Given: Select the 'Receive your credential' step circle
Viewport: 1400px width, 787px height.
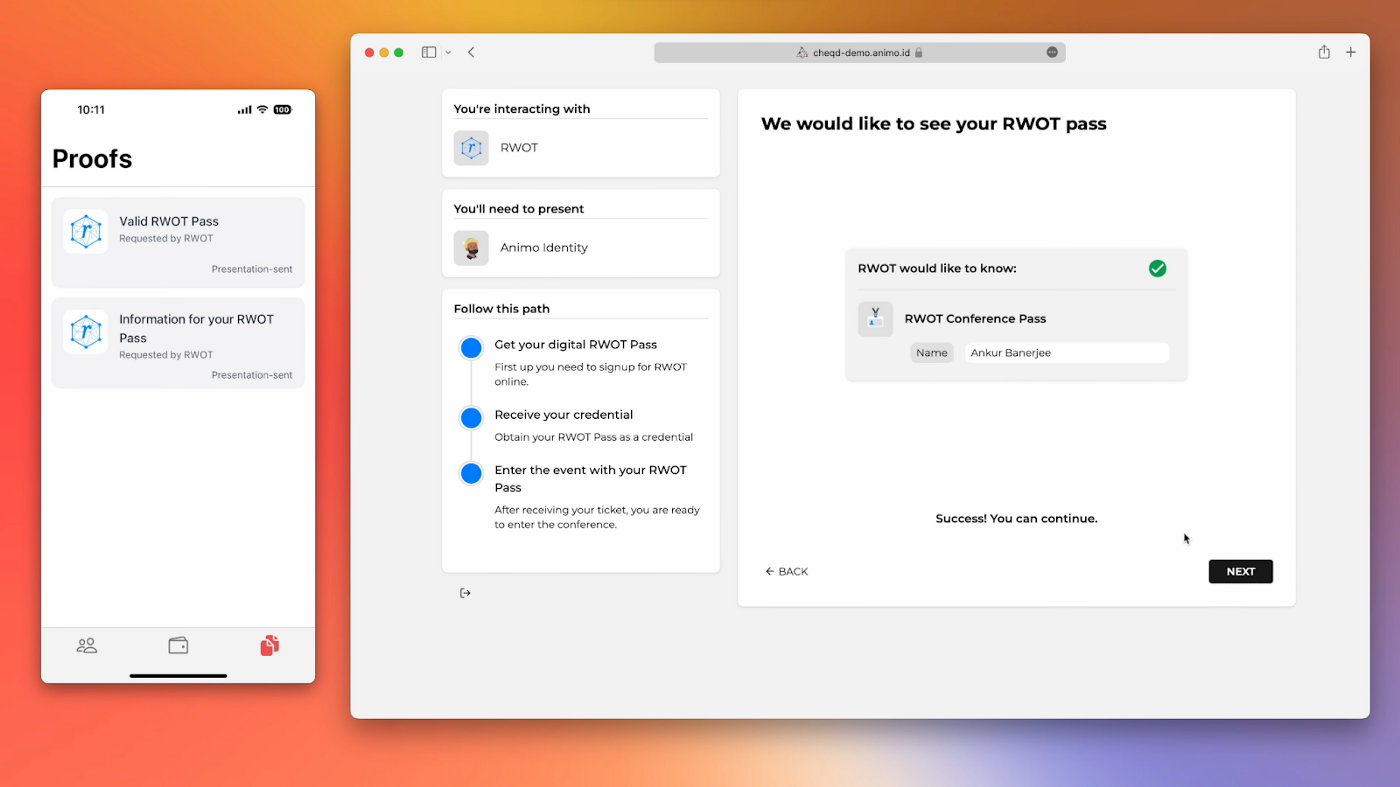Looking at the screenshot, I should pos(471,418).
